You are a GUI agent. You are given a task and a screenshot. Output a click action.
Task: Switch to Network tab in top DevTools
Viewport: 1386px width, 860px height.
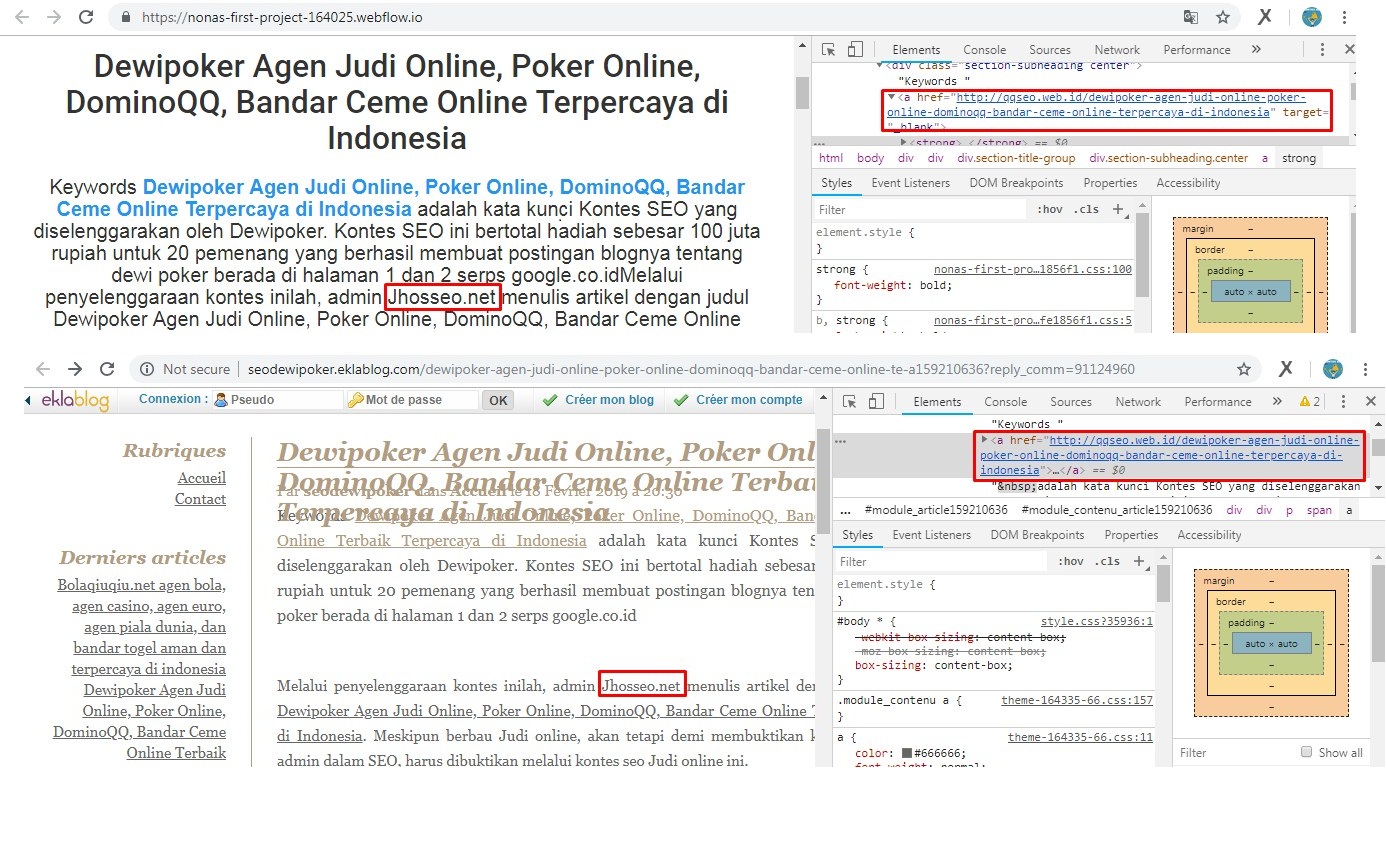pos(1117,49)
